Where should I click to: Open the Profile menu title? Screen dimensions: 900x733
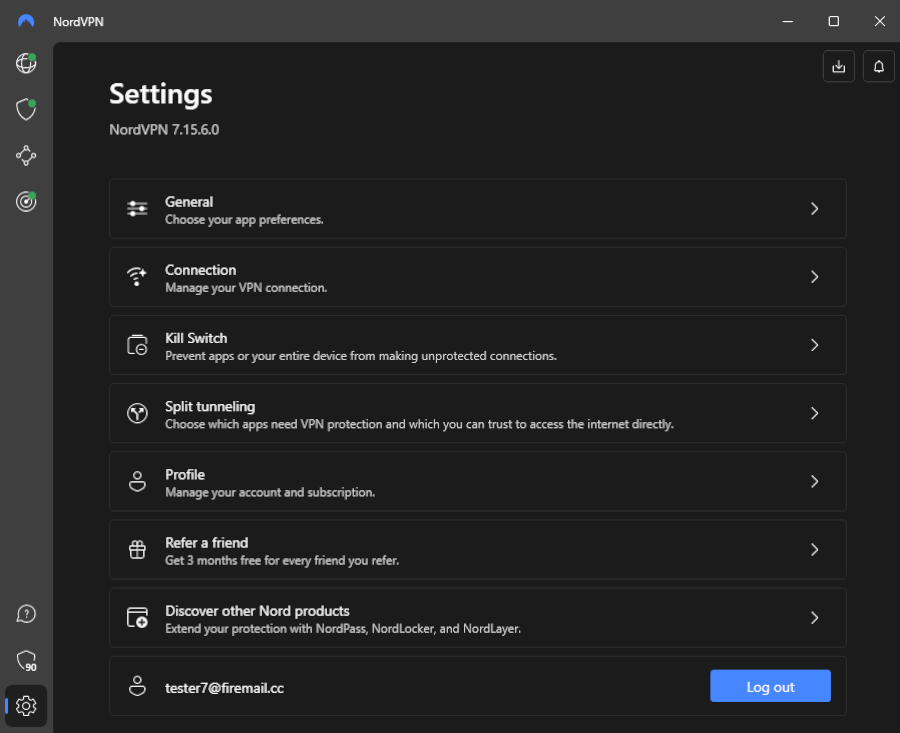(x=185, y=475)
